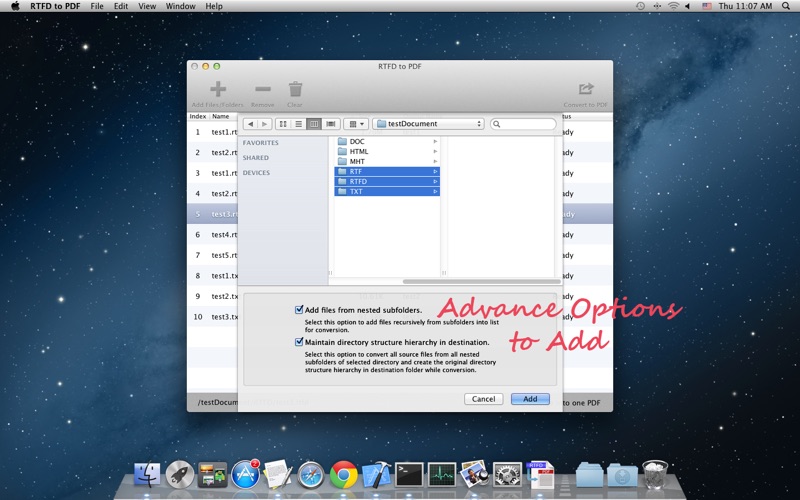Open the Apple menu

click(15, 6)
